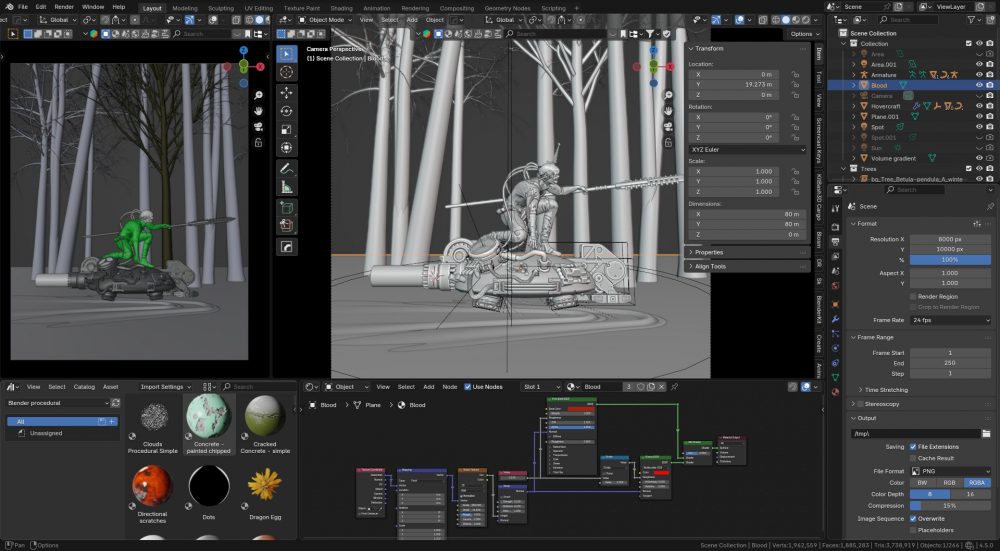This screenshot has width=1000, height=551.
Task: Open the Window menu in top bar
Action: click(93, 7)
